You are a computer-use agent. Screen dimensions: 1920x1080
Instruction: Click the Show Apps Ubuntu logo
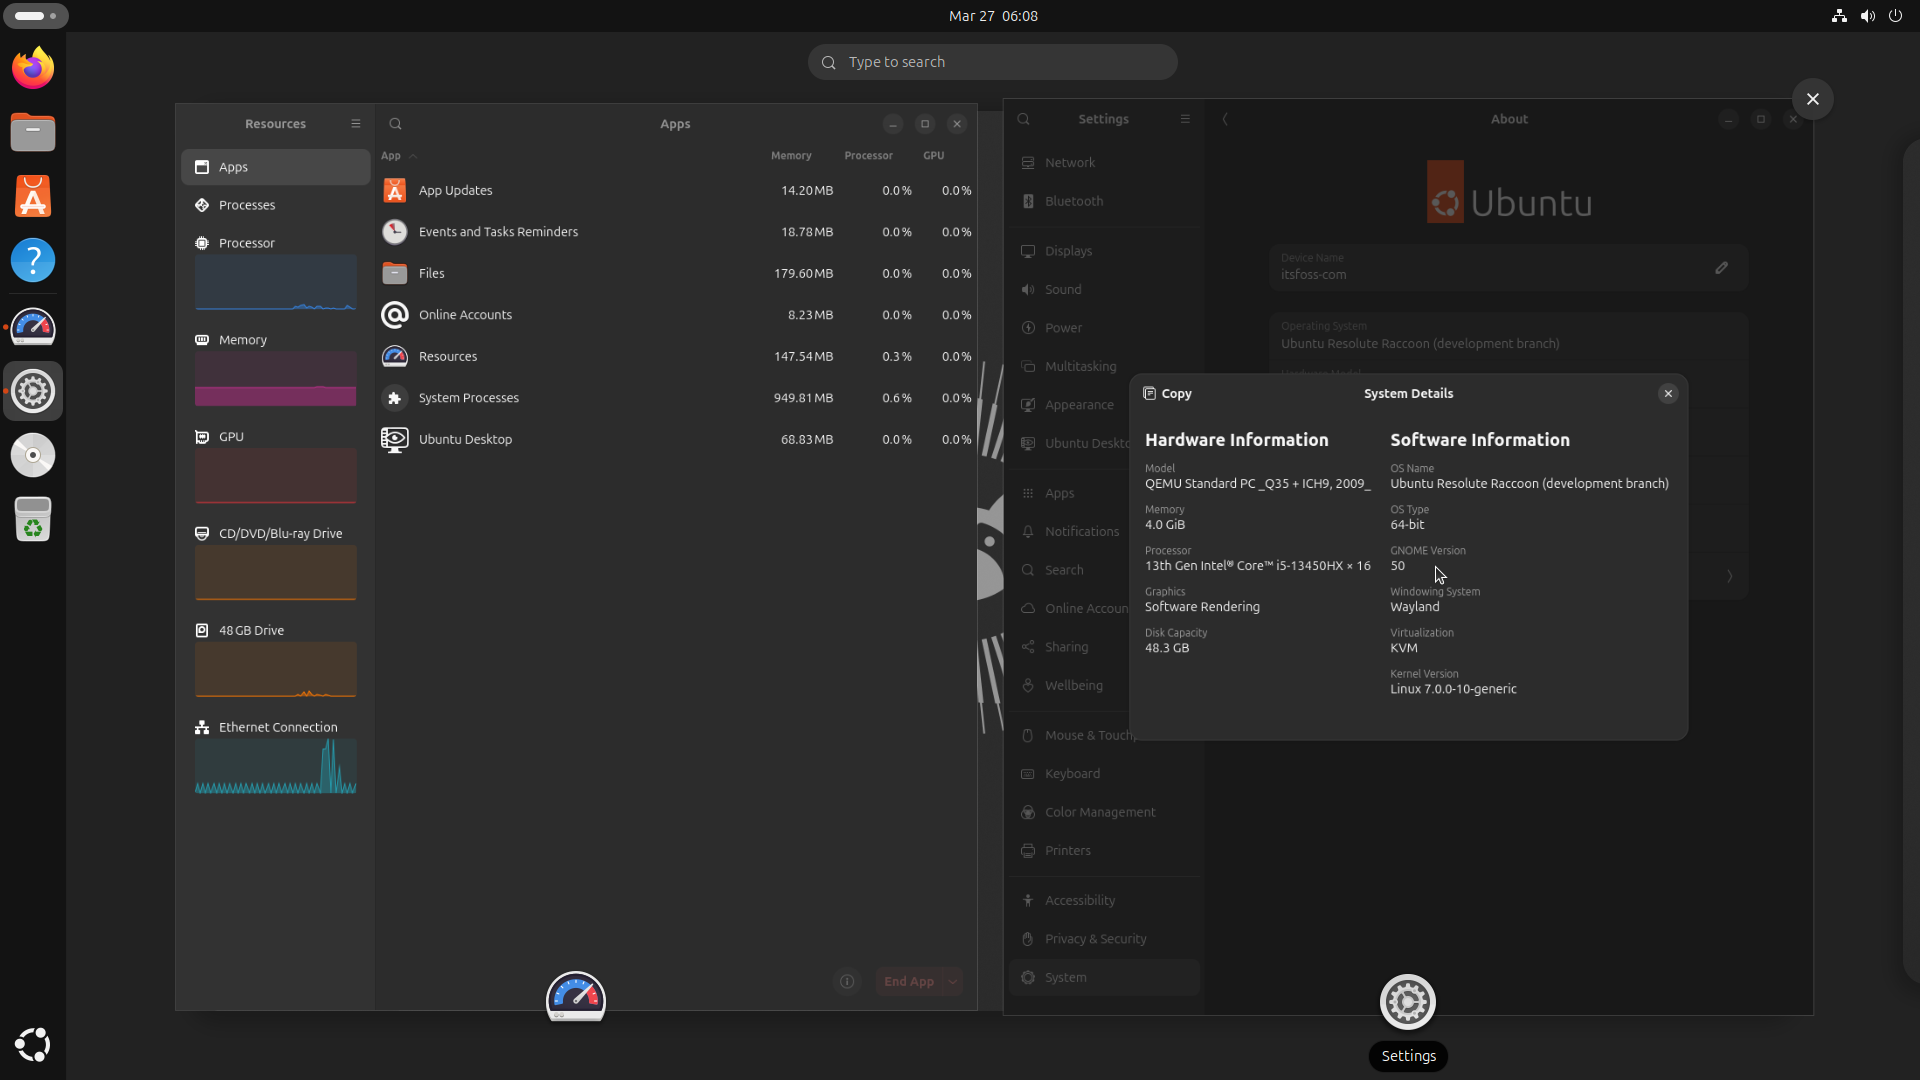pos(33,1044)
